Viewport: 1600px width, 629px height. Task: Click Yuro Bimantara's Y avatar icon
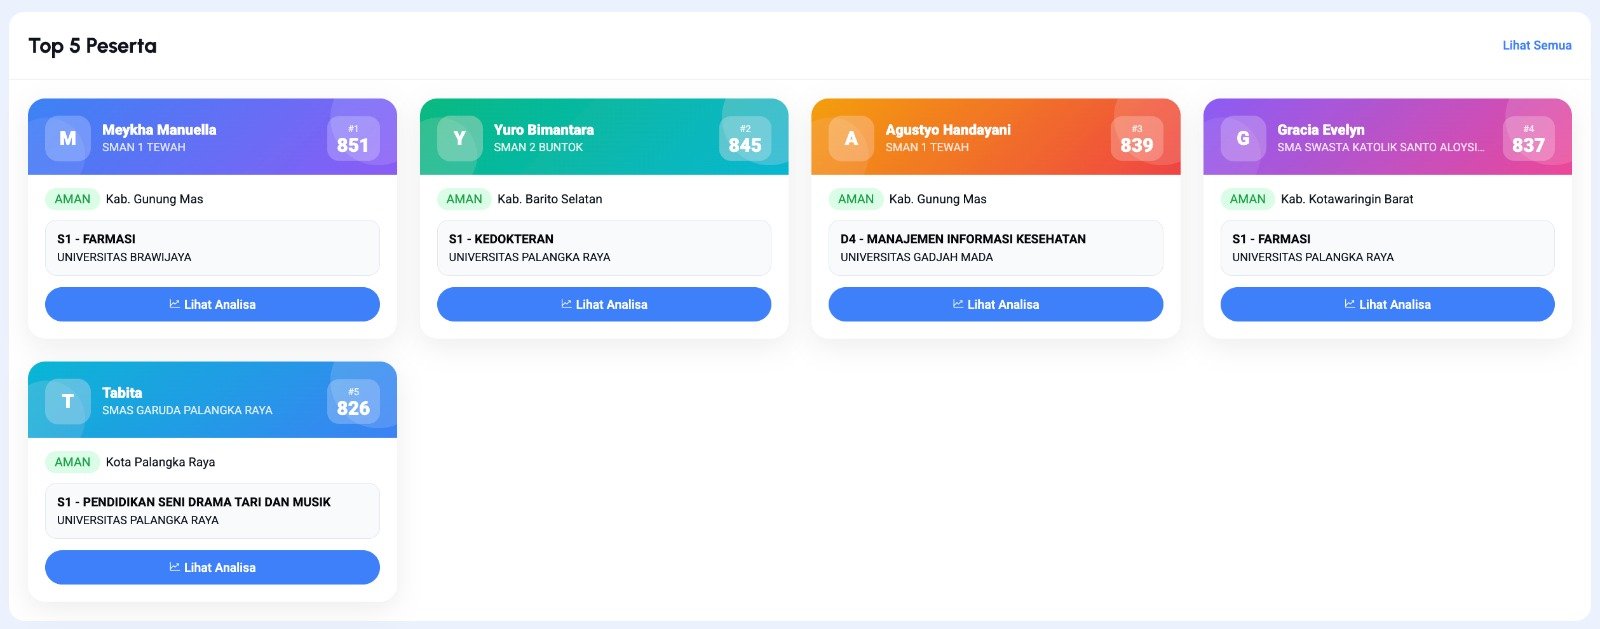tap(459, 139)
